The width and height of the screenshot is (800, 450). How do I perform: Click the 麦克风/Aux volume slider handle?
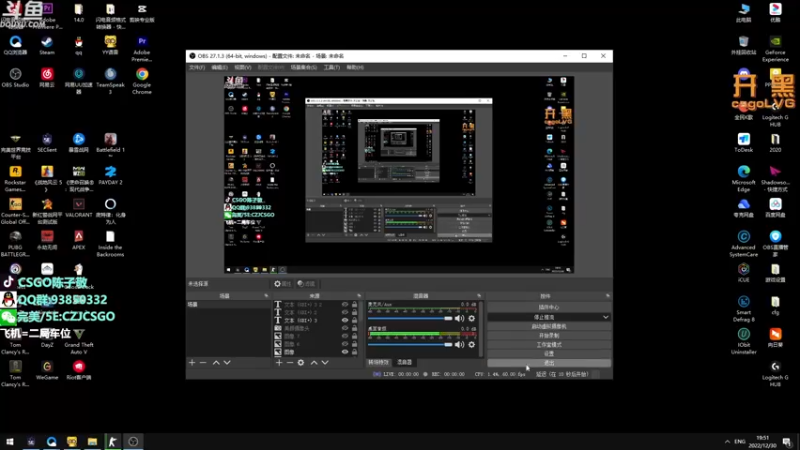coord(448,318)
